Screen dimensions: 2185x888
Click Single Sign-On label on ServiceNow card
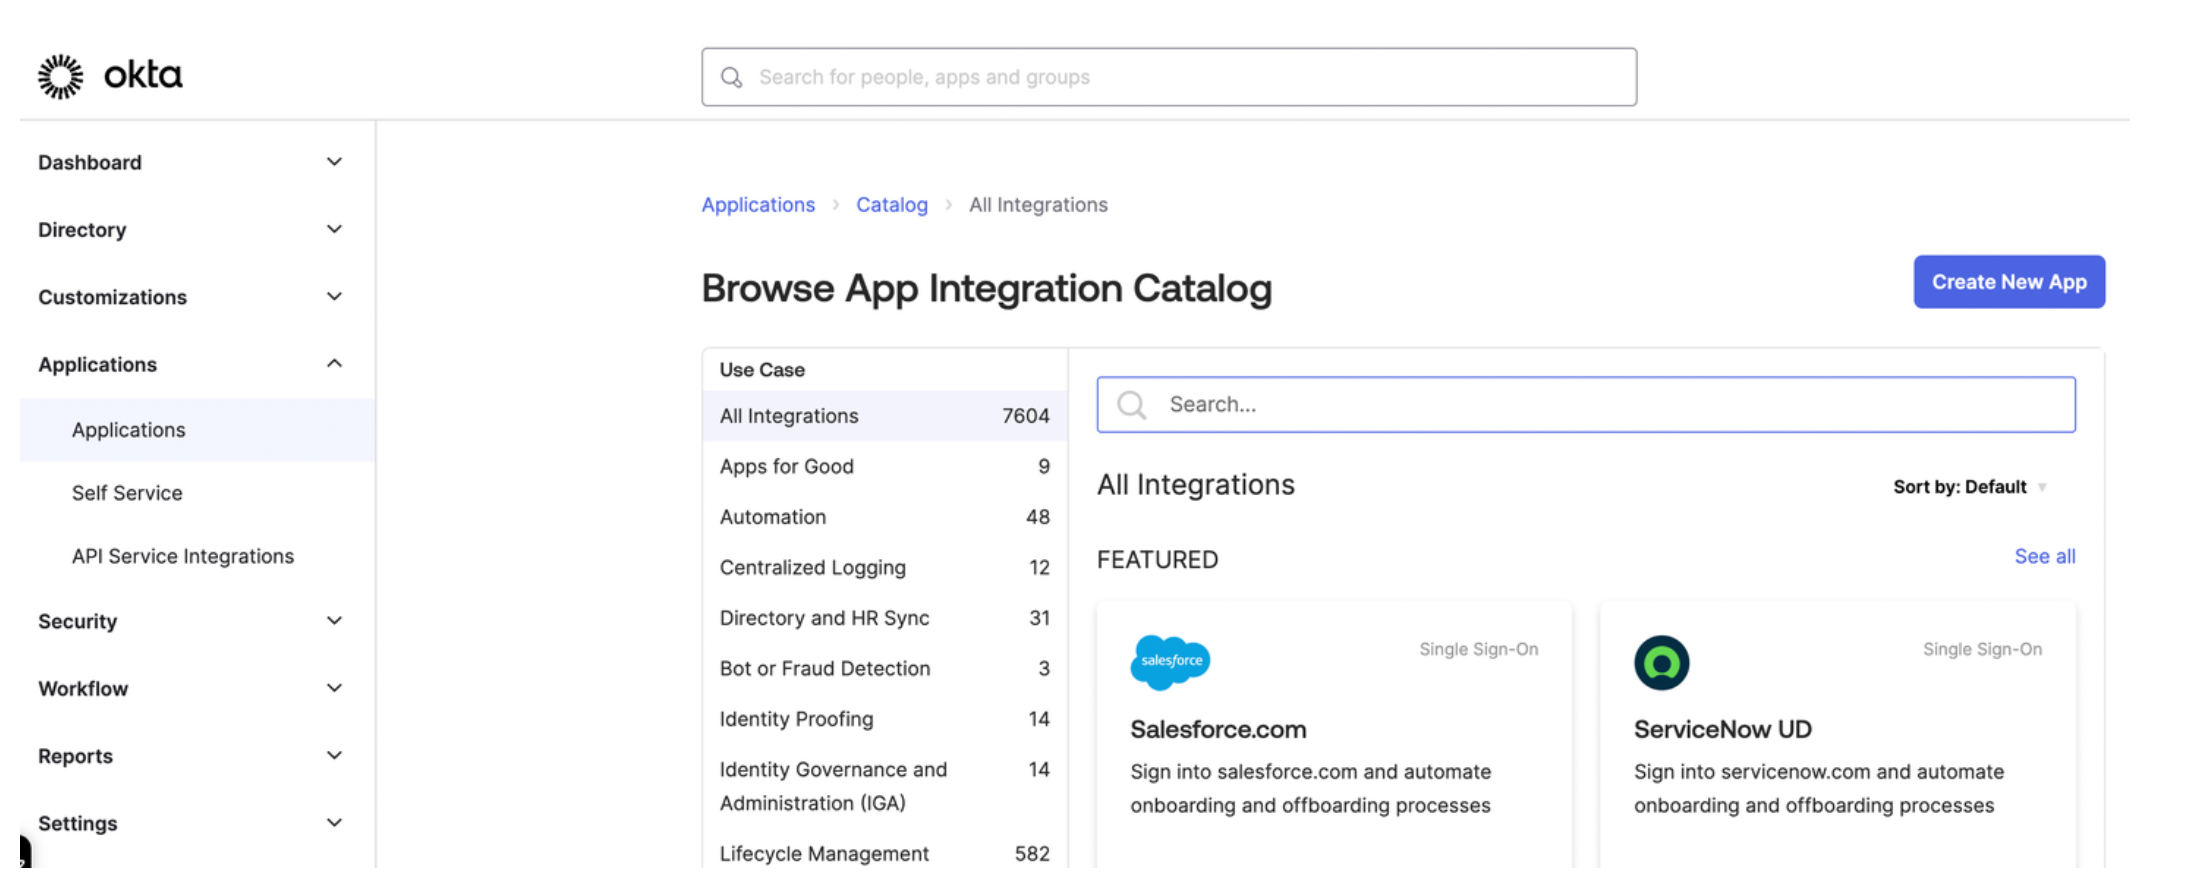(1982, 649)
